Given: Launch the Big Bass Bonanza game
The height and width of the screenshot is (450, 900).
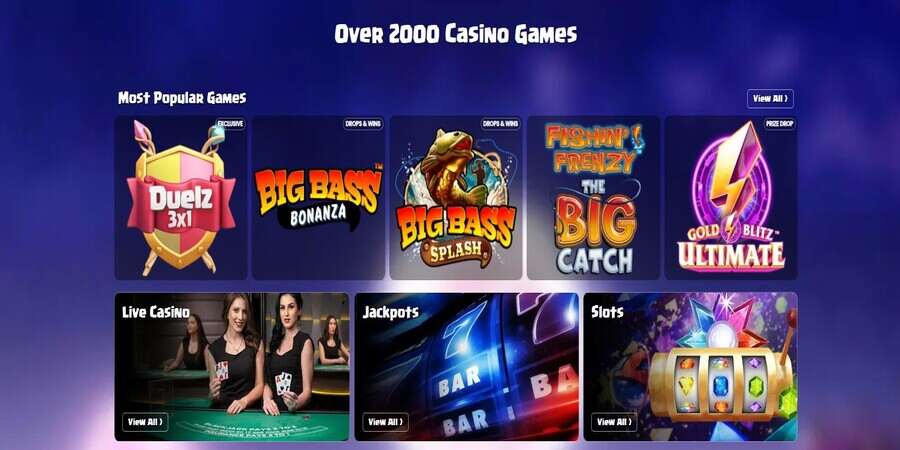Looking at the screenshot, I should (319, 197).
